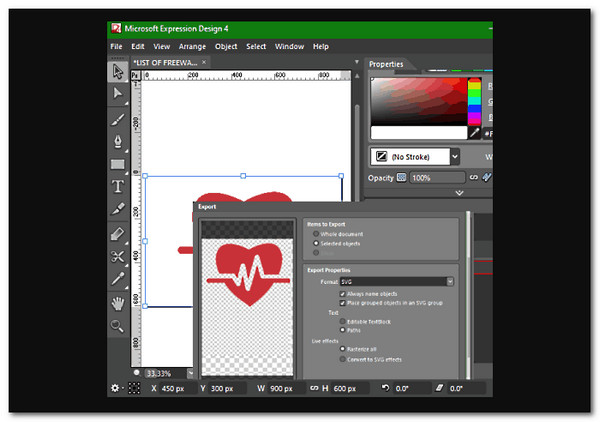Open the View menu
Screen dimensions: 600x422
click(161, 46)
